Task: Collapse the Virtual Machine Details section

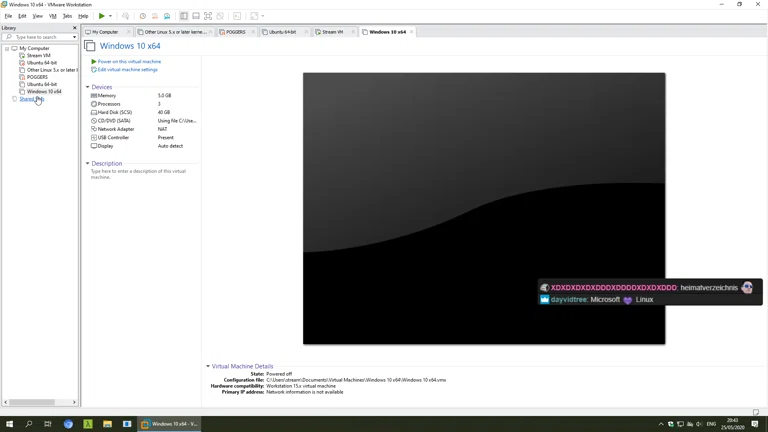Action: coord(208,366)
